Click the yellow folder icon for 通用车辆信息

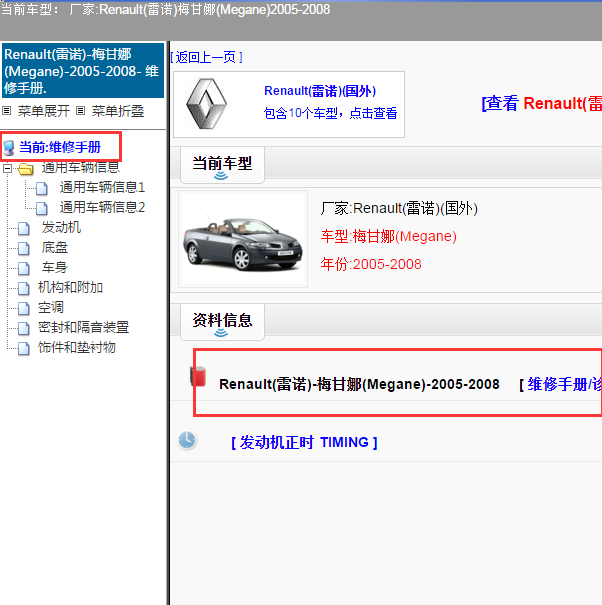[25, 169]
